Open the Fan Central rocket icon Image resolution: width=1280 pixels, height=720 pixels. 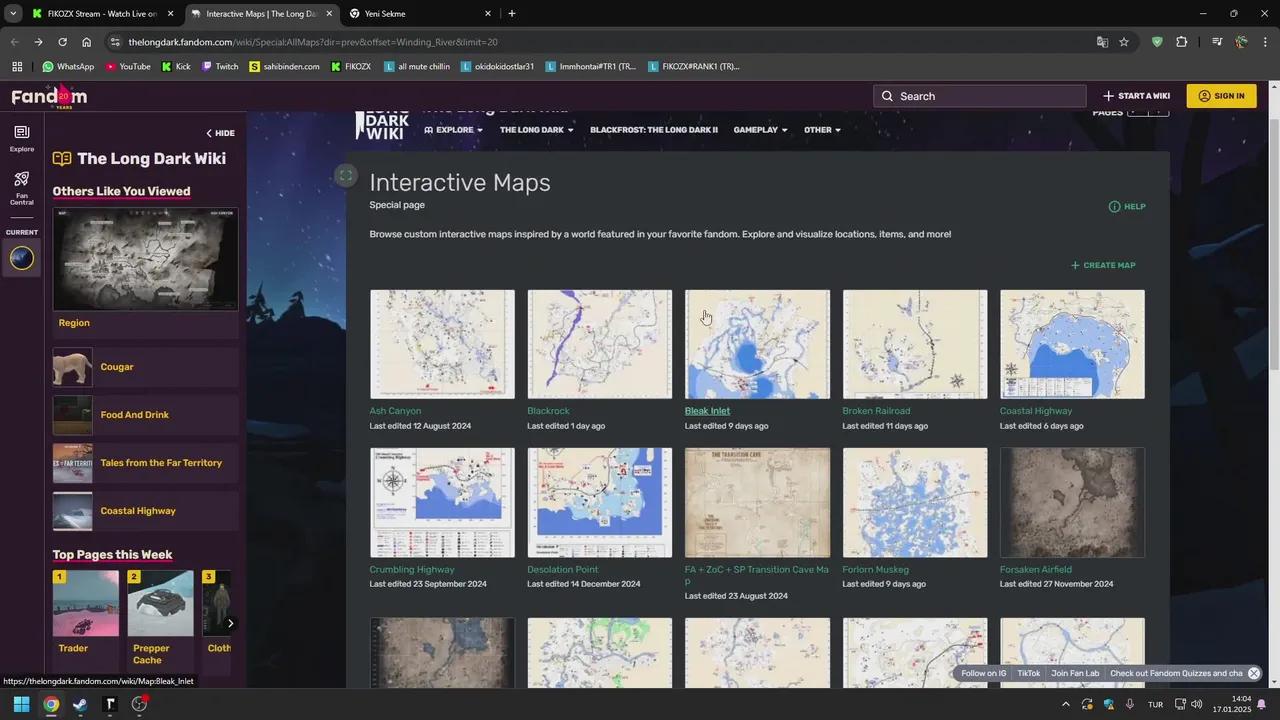(x=22, y=186)
